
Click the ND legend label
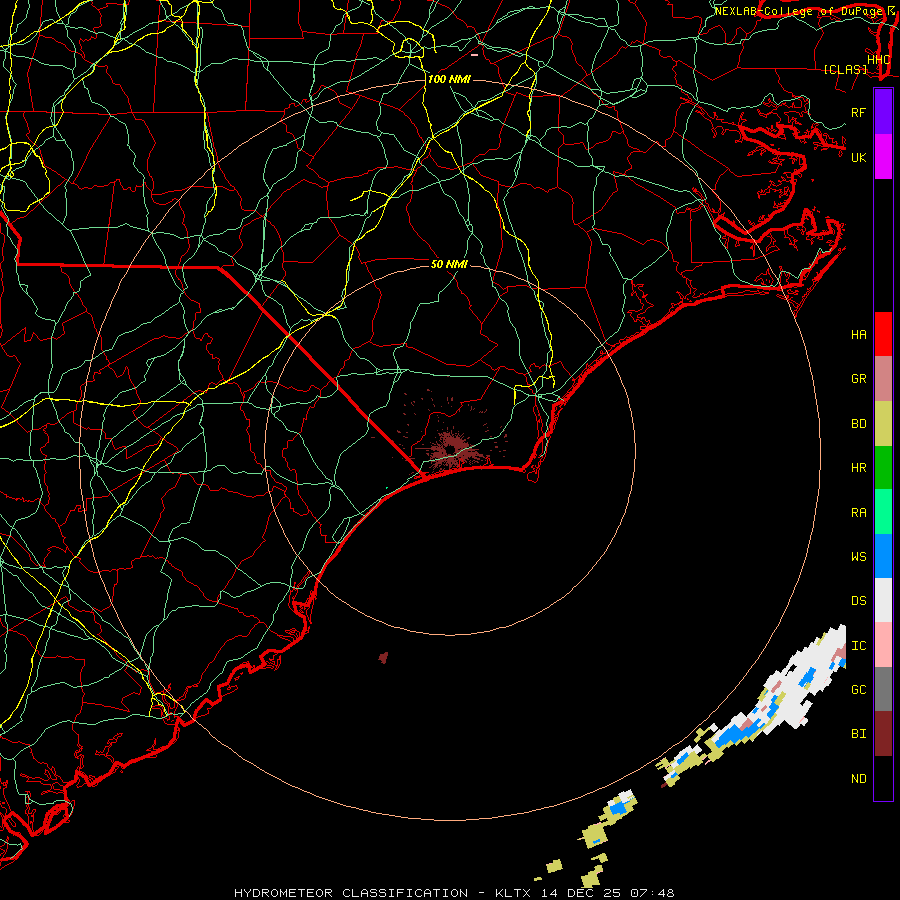click(858, 779)
